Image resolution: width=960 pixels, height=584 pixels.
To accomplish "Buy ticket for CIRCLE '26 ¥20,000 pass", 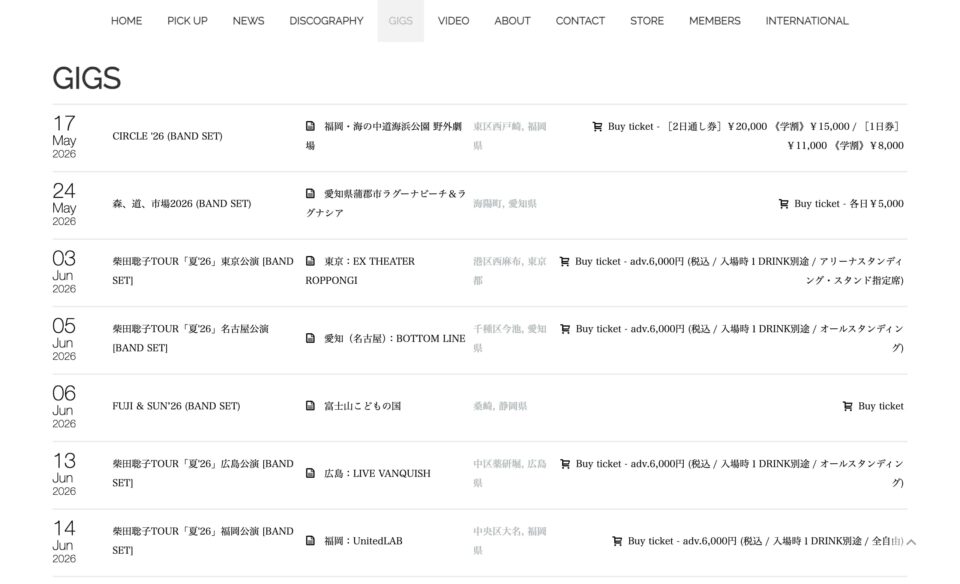I will pyautogui.click(x=748, y=136).
